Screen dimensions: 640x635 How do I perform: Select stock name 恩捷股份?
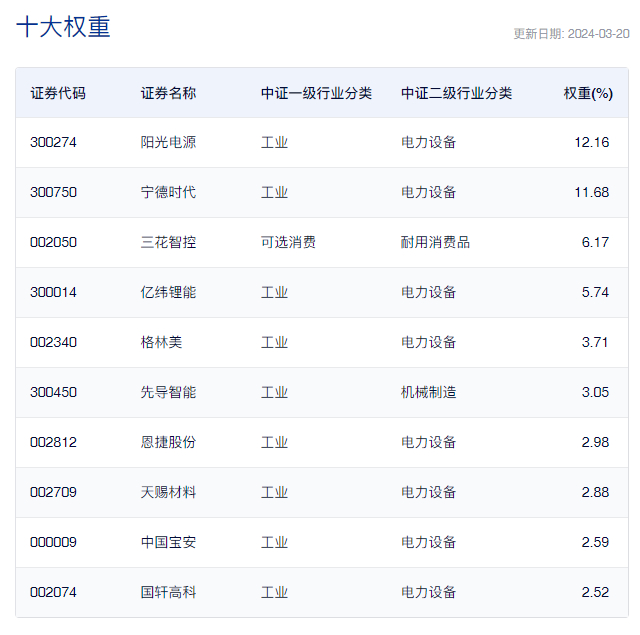[x=168, y=442]
